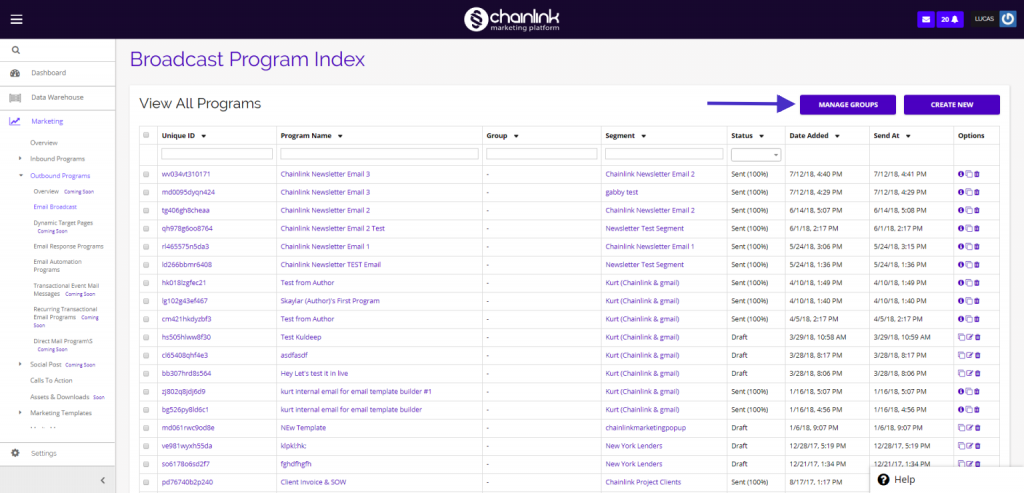1024x493 pixels.
Task: View info for program bg526py8ld6c1
Action: (x=961, y=409)
